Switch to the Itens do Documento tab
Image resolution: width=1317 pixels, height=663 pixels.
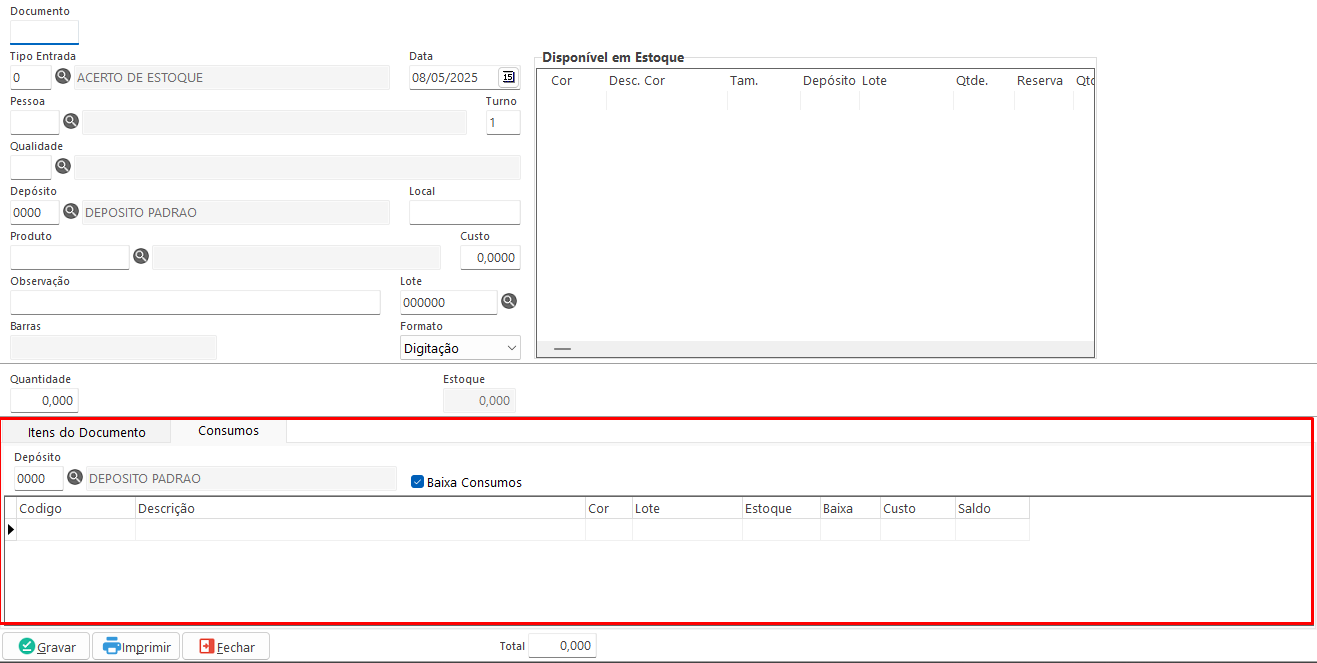(x=87, y=432)
